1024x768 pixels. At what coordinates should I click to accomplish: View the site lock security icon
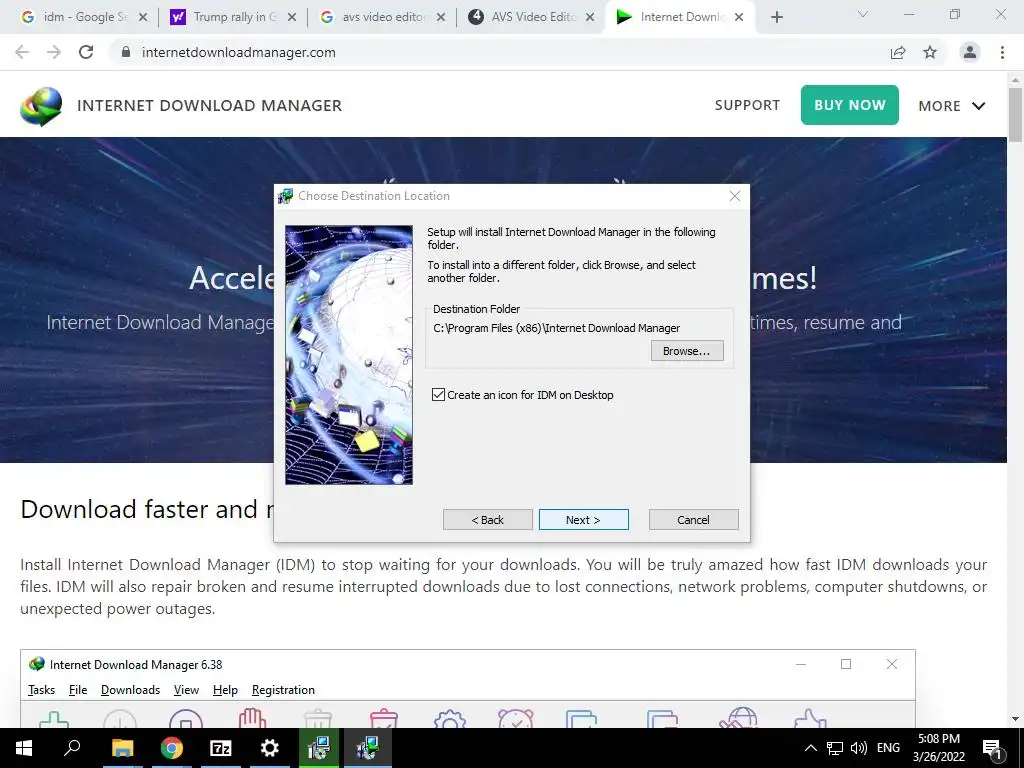coord(126,52)
